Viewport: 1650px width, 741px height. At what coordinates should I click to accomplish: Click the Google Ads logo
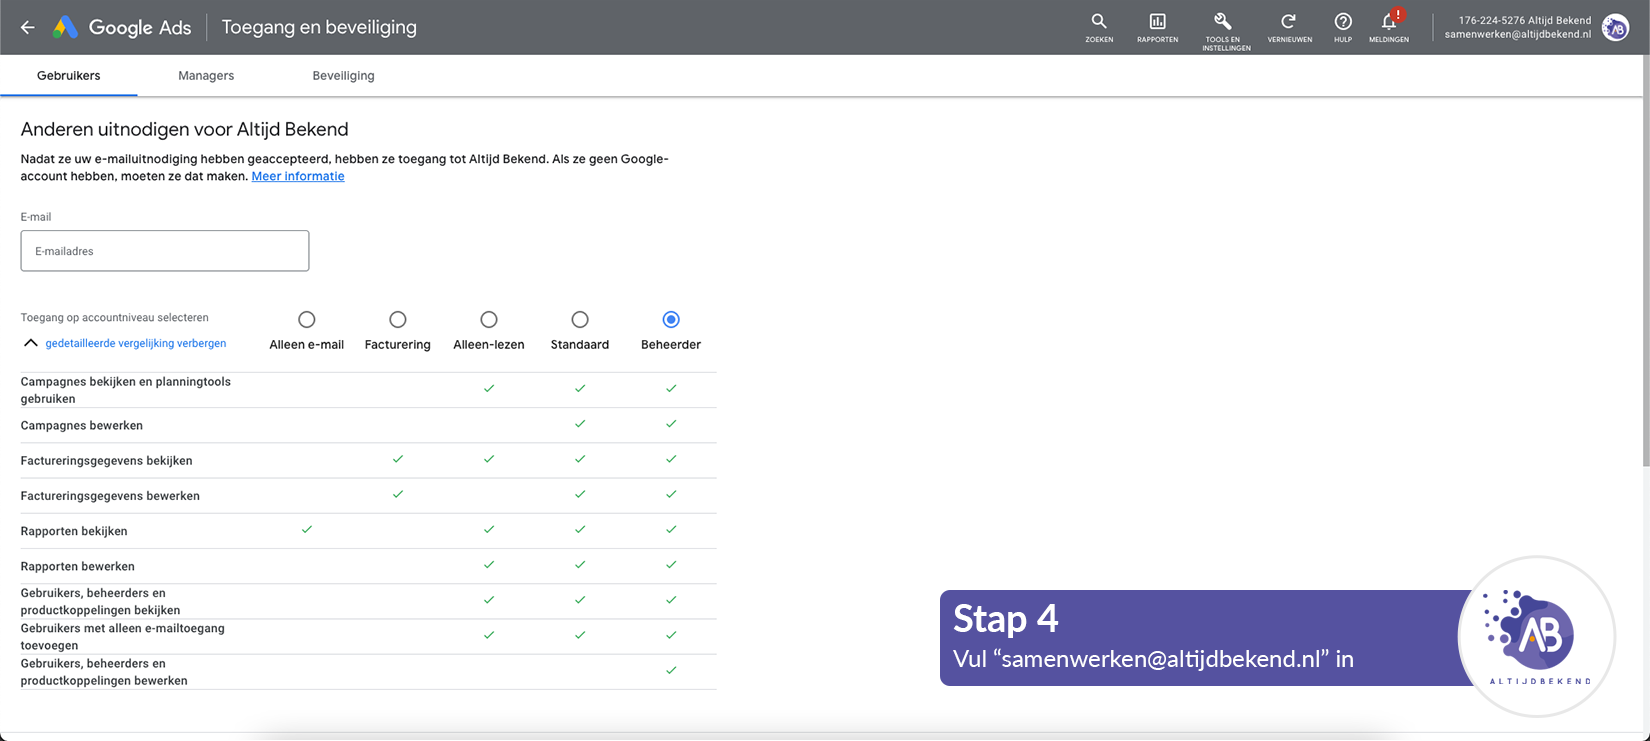click(x=66, y=28)
